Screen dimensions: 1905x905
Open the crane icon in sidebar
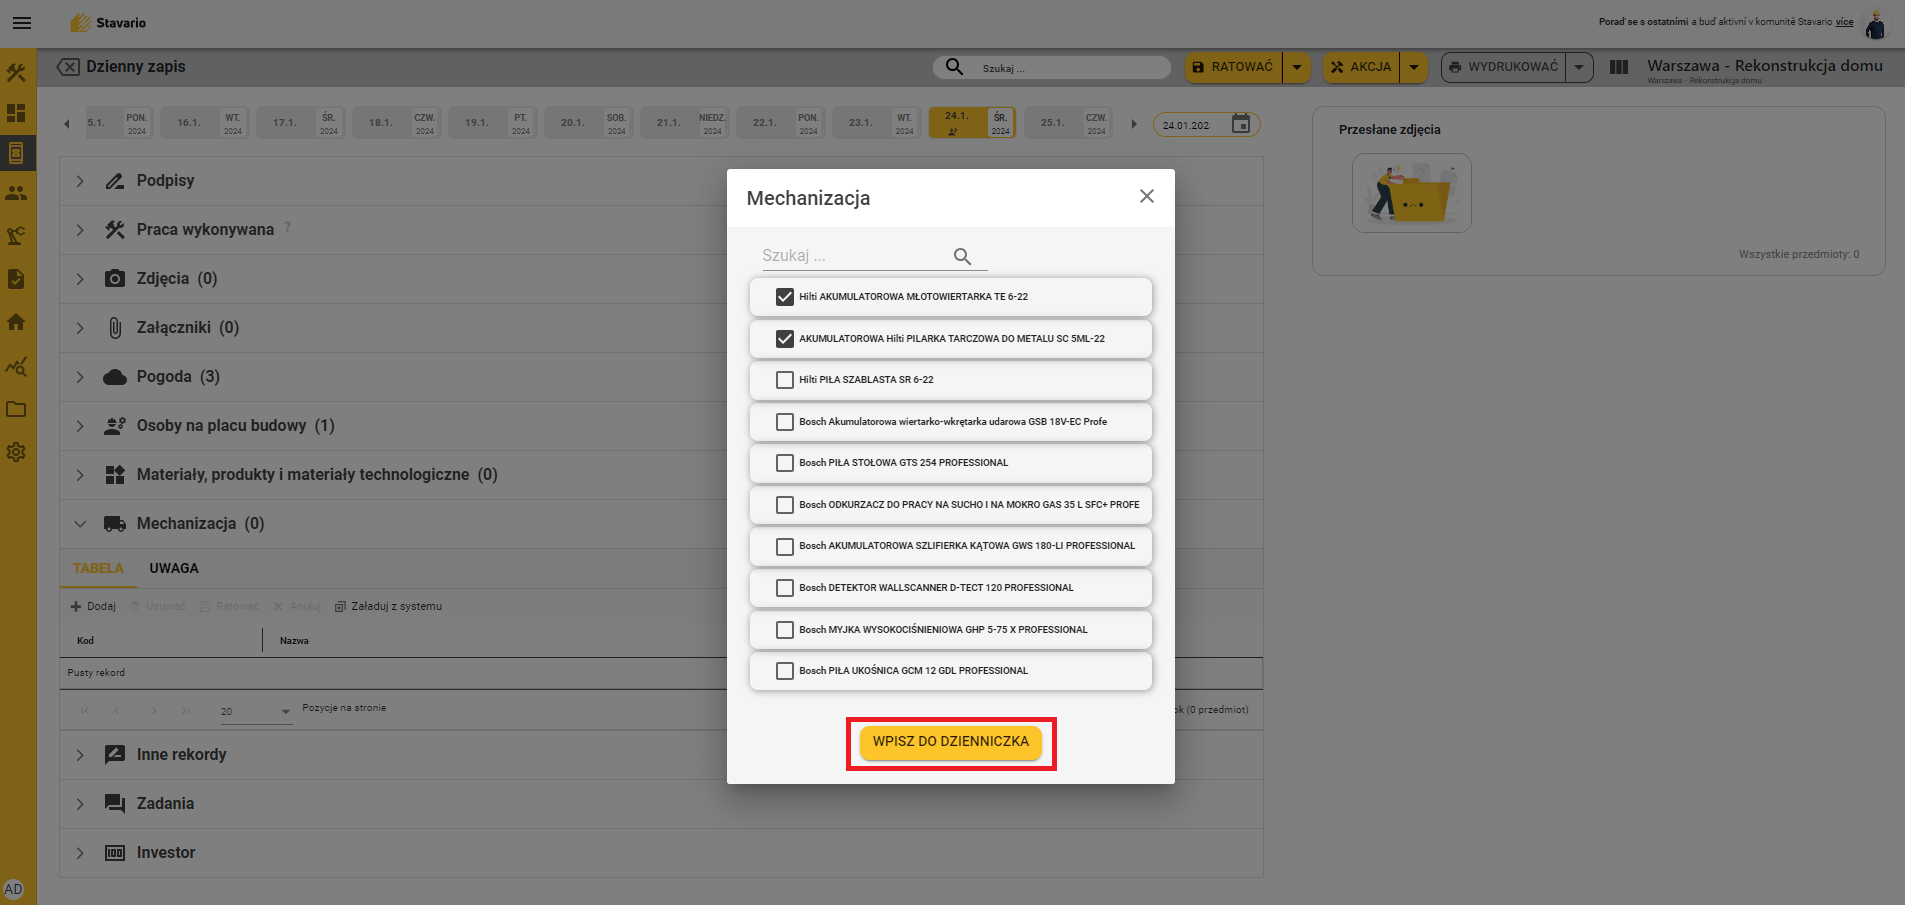16,236
